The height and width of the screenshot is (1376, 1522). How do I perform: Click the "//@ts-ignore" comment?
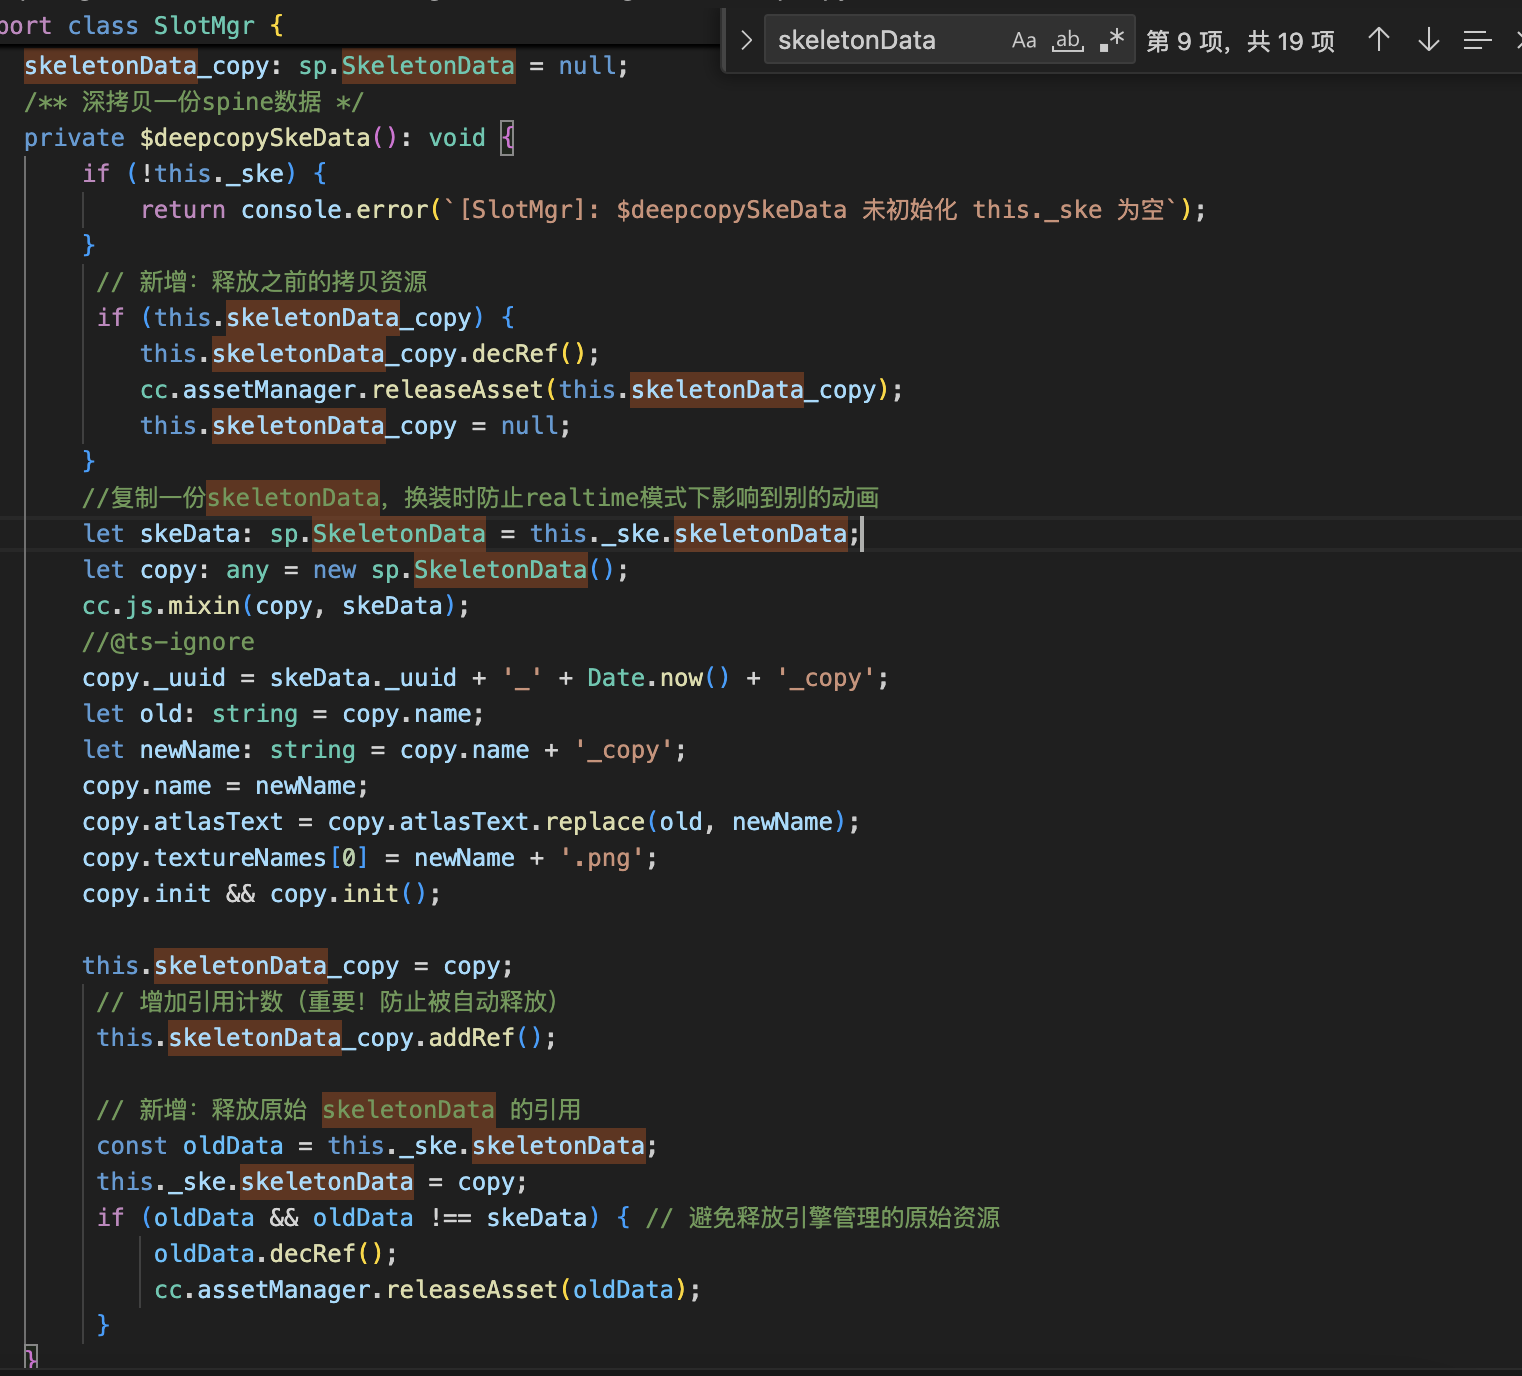click(168, 642)
